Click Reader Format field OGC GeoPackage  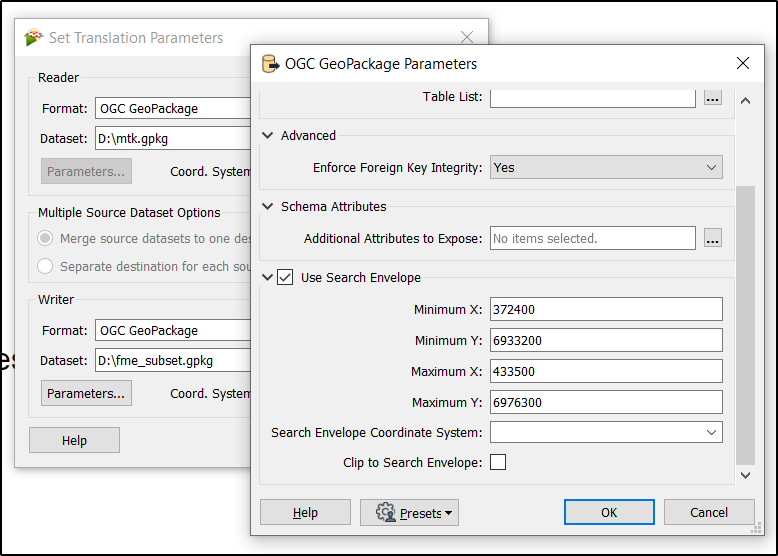(173, 109)
